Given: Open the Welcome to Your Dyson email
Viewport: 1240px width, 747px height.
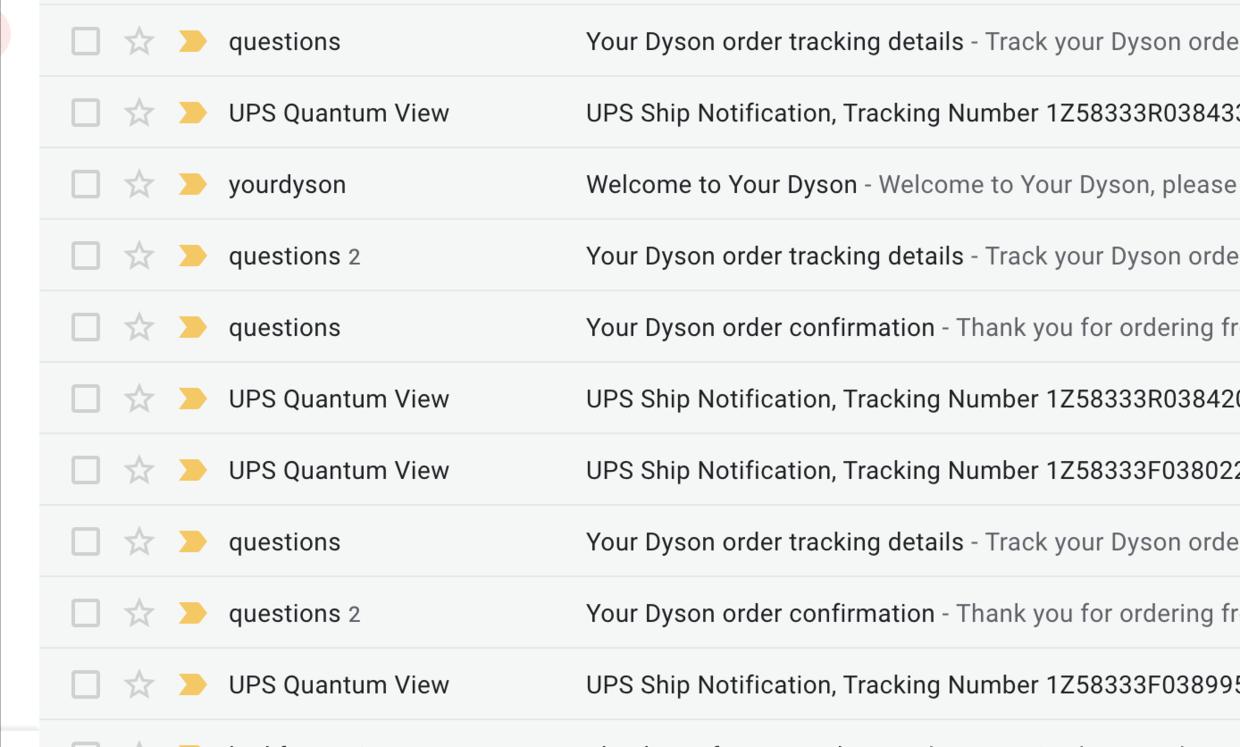Looking at the screenshot, I should pyautogui.click(x=721, y=185).
